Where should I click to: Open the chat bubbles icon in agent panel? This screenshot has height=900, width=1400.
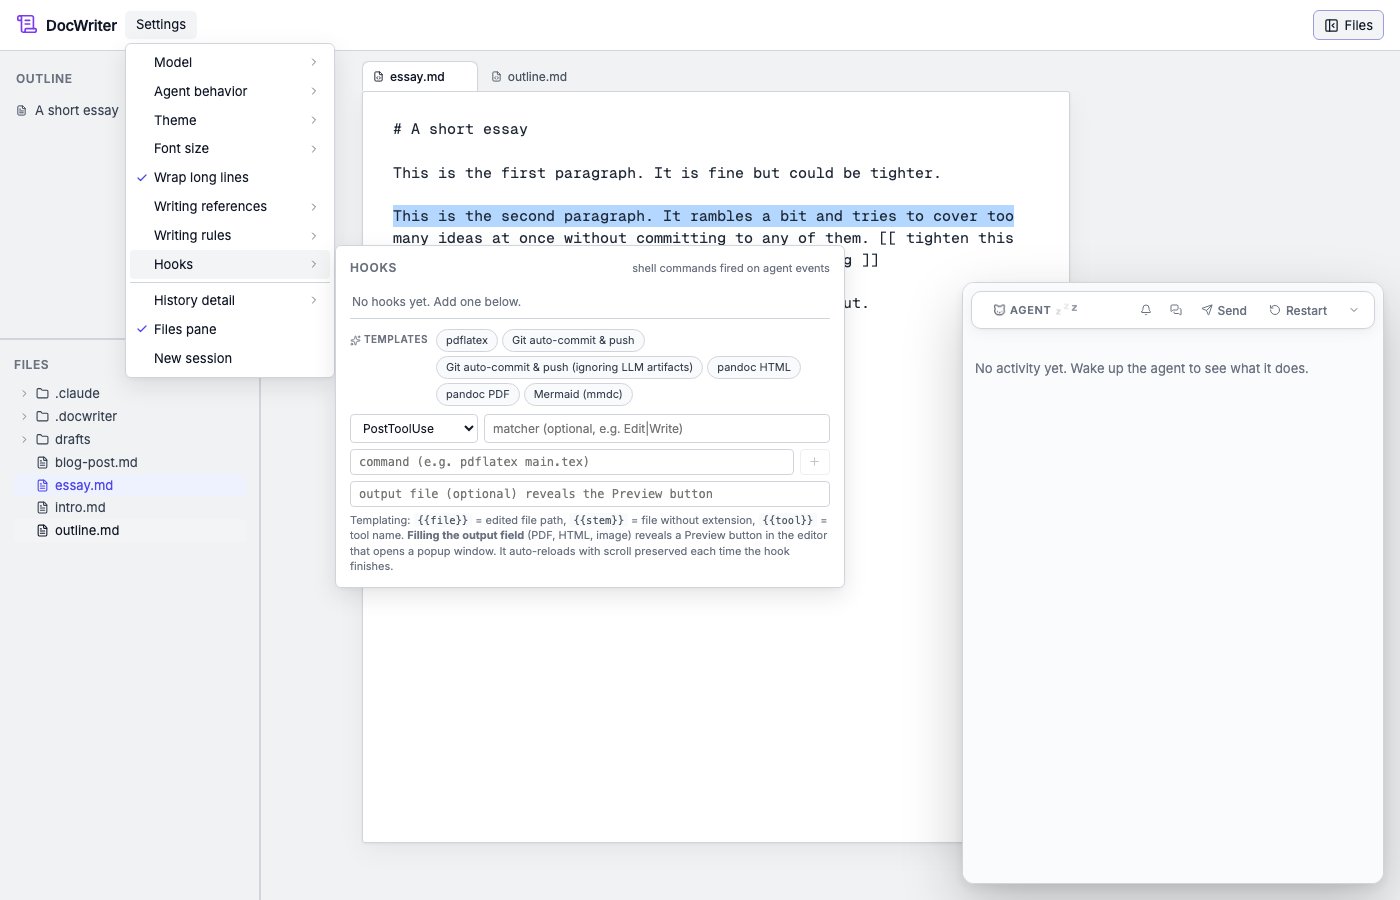pos(1176,310)
